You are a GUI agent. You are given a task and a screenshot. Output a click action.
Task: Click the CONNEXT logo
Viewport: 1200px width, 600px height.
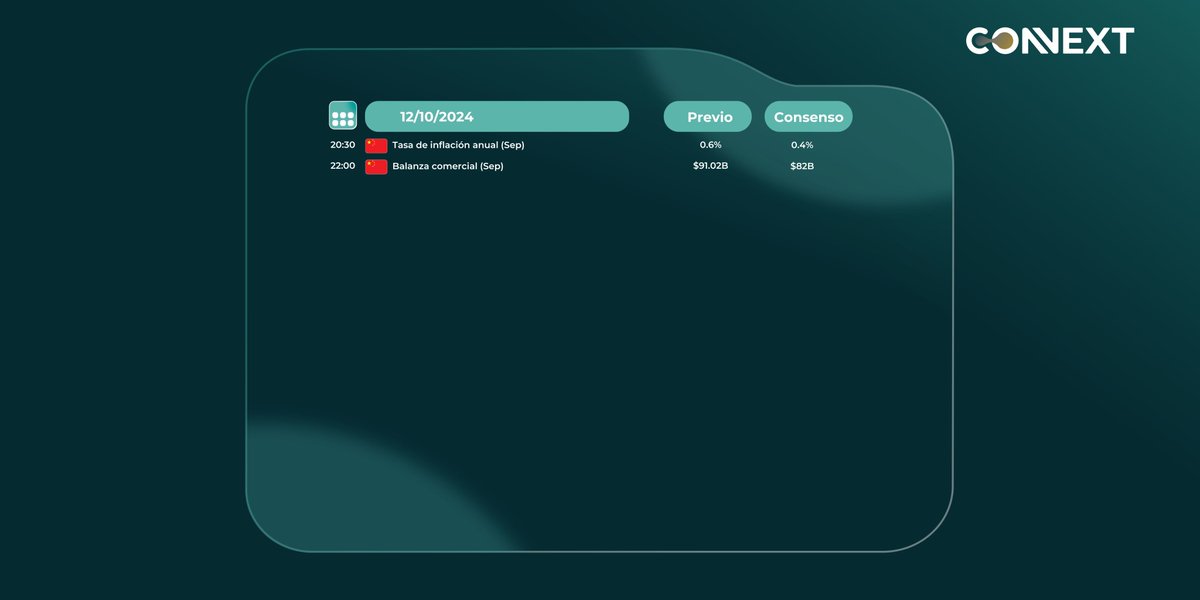(1050, 41)
